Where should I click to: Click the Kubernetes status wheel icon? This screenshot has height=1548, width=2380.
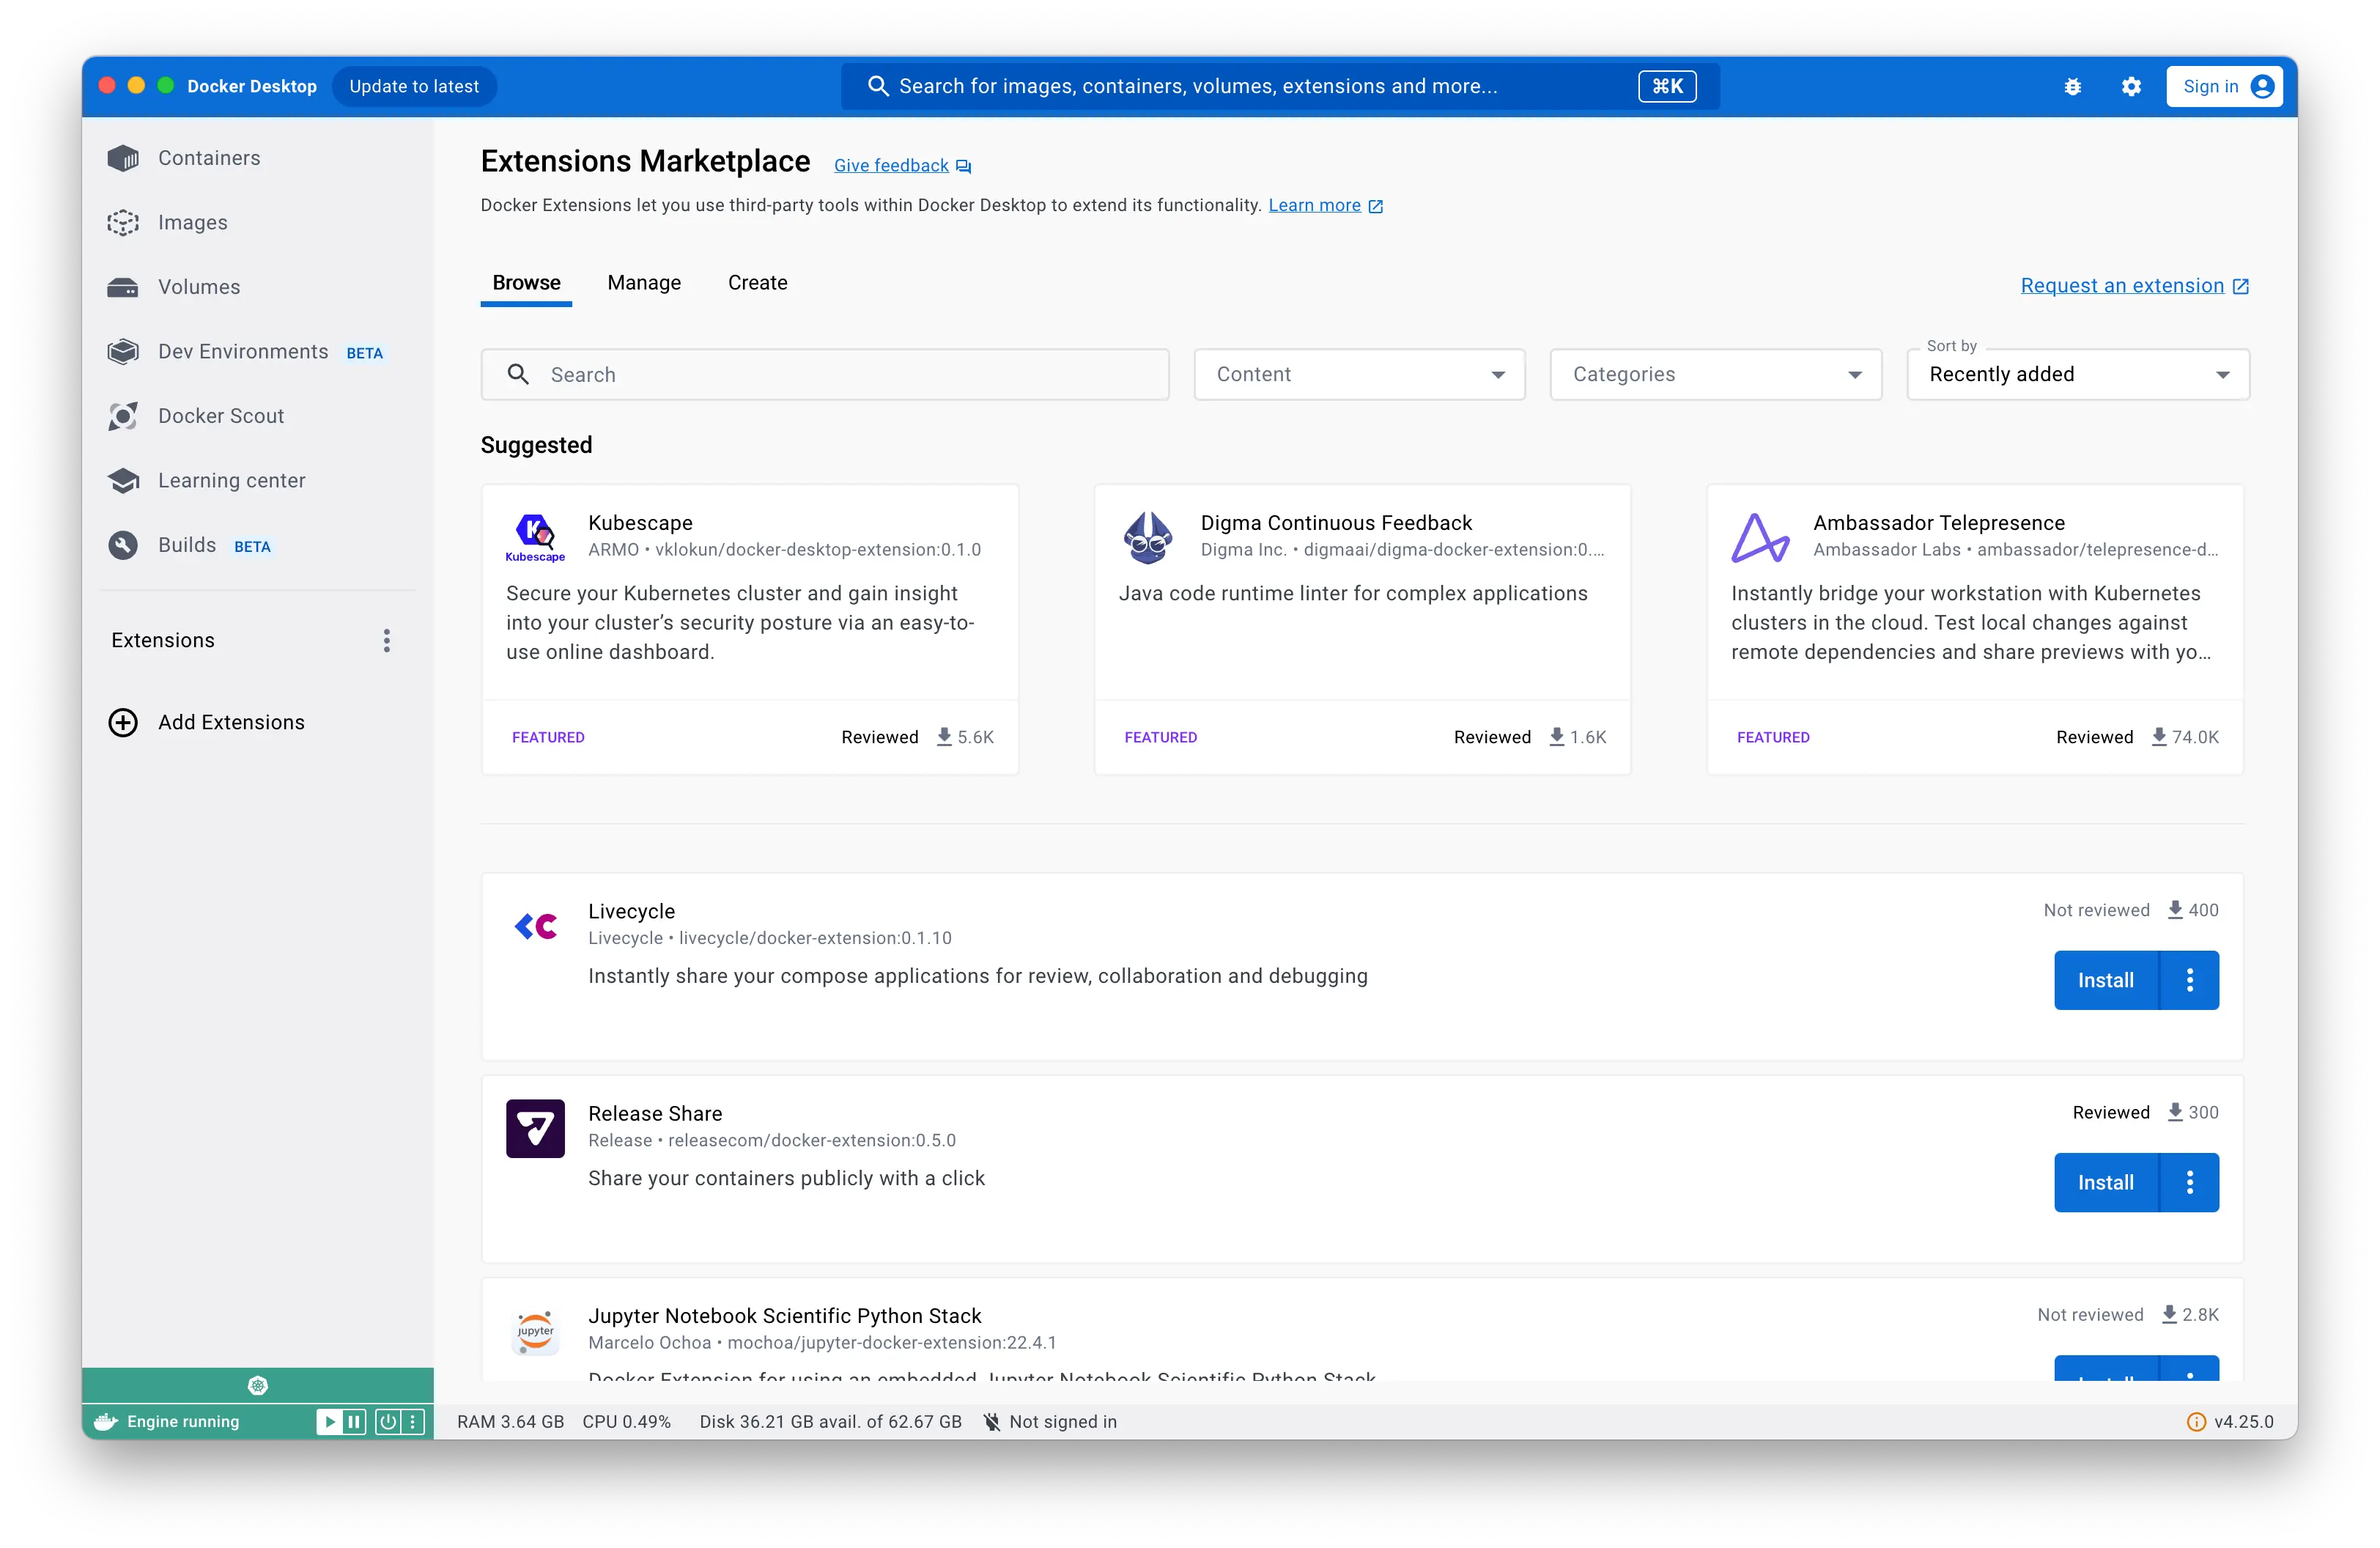click(x=258, y=1385)
